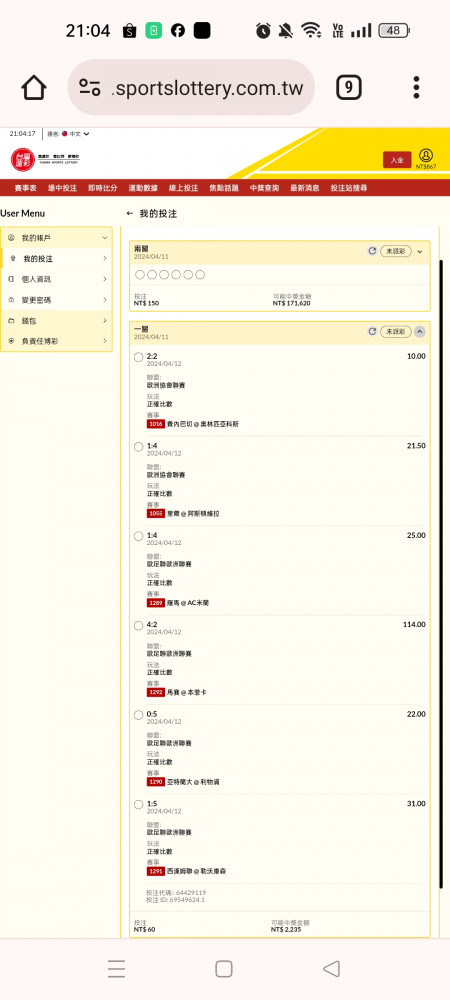The height and width of the screenshot is (1000, 450).
Task: Expand 負責任博彩 in the user menu
Action: (x=56, y=341)
